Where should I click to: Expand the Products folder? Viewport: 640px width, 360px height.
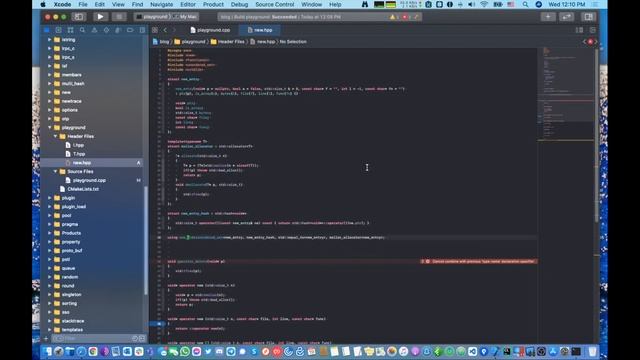[50, 233]
